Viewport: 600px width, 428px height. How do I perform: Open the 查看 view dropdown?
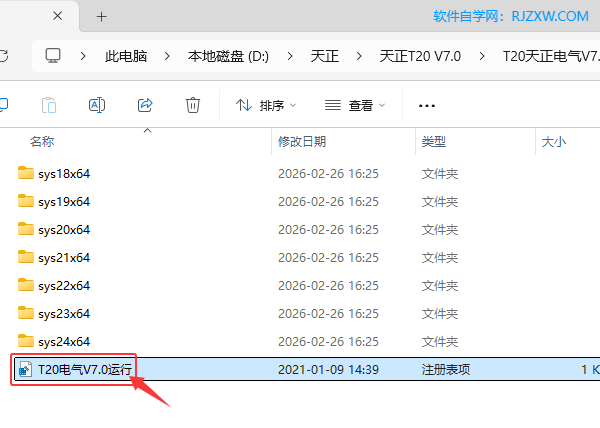point(355,105)
